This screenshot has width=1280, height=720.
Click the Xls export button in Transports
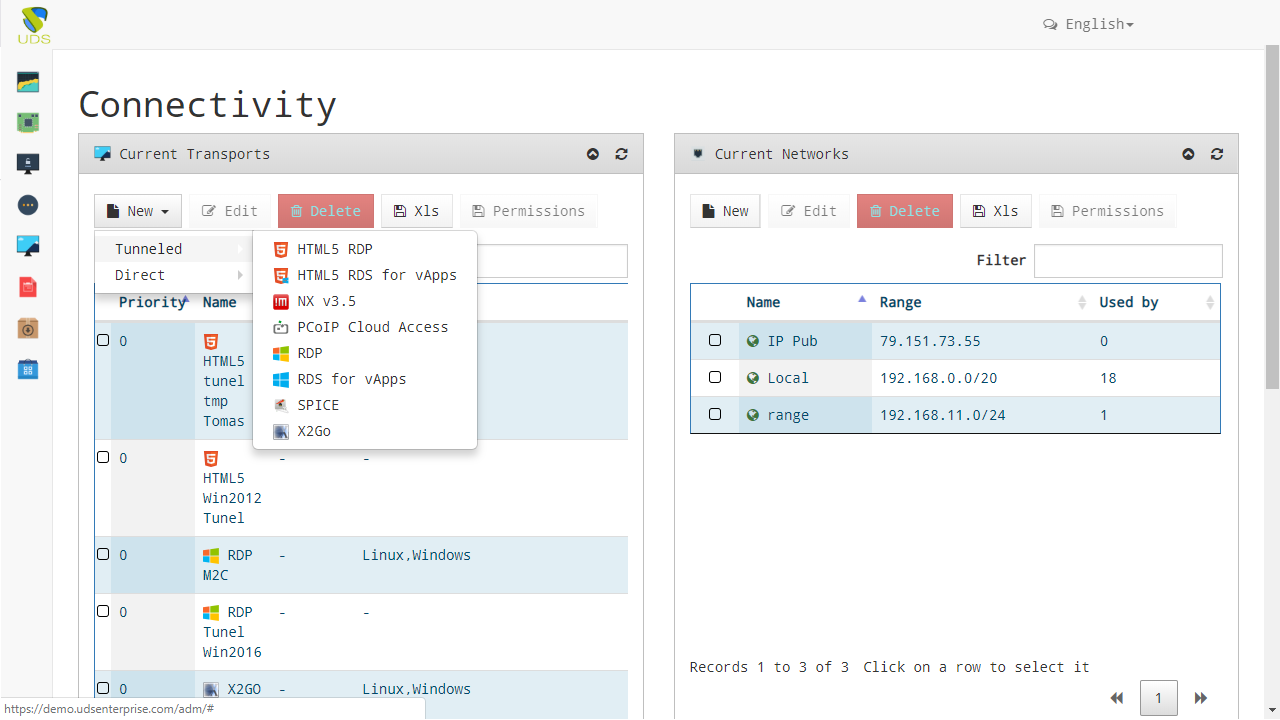(x=416, y=211)
